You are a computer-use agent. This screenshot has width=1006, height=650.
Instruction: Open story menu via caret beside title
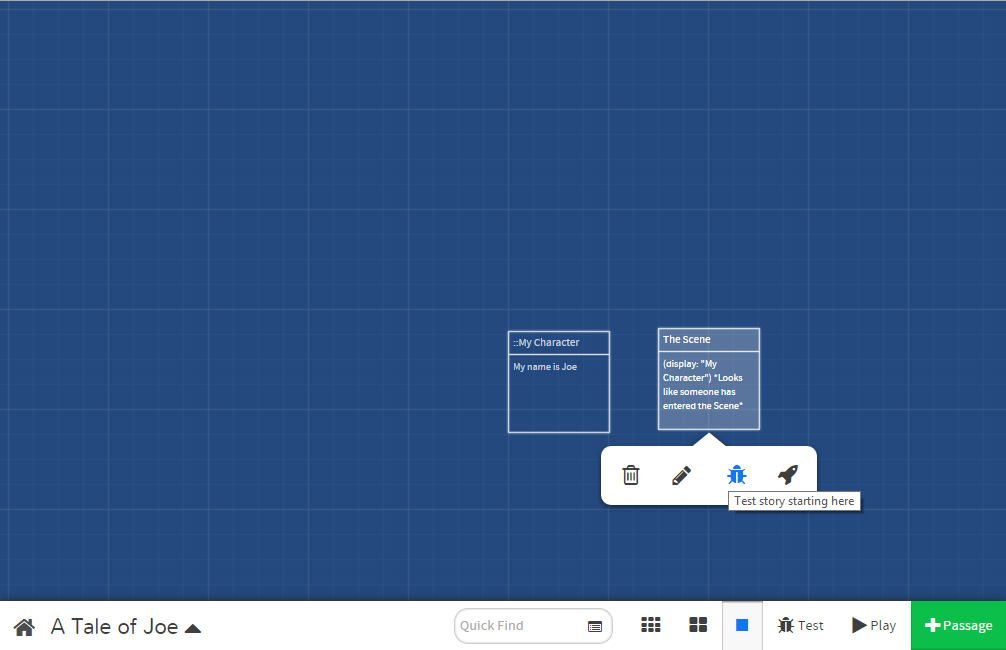click(193, 628)
